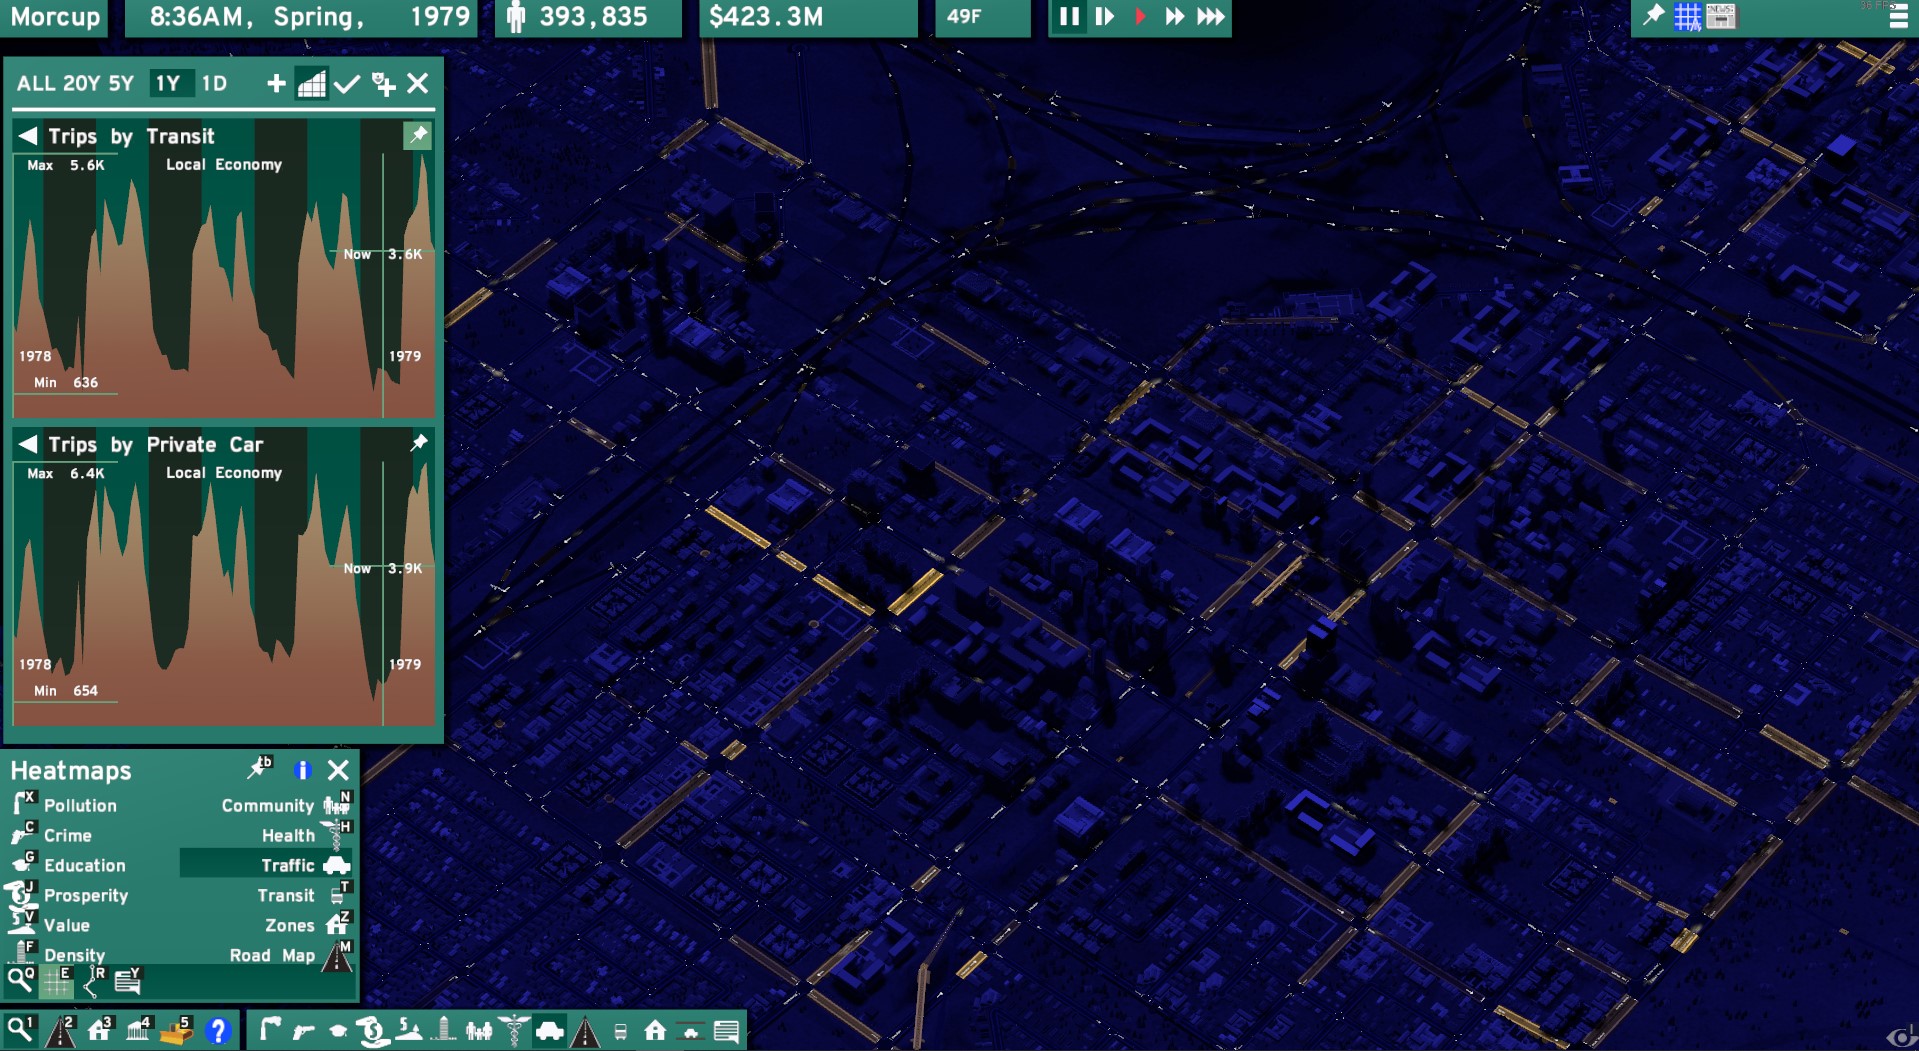Close the charts panel

418,83
